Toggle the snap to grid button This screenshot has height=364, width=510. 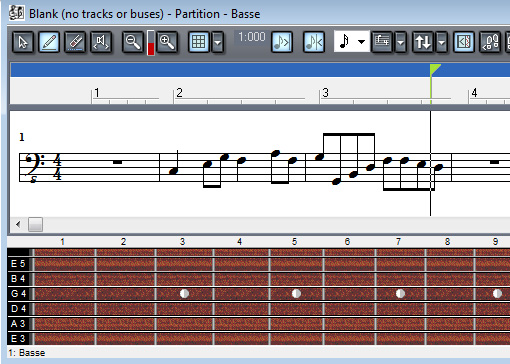tap(199, 42)
